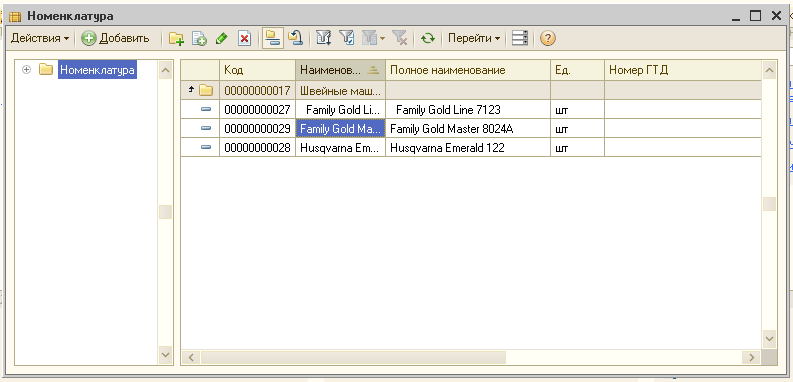This screenshot has width=793, height=382.
Task: Click the Код column header
Action: [x=257, y=70]
